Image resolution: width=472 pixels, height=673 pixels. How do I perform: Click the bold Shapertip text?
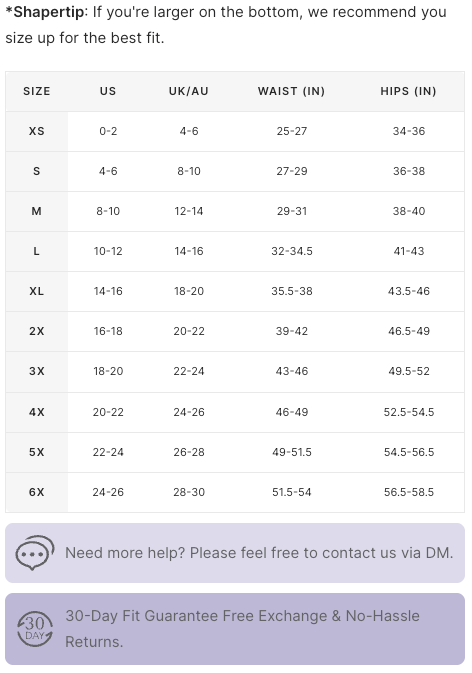(x=48, y=12)
